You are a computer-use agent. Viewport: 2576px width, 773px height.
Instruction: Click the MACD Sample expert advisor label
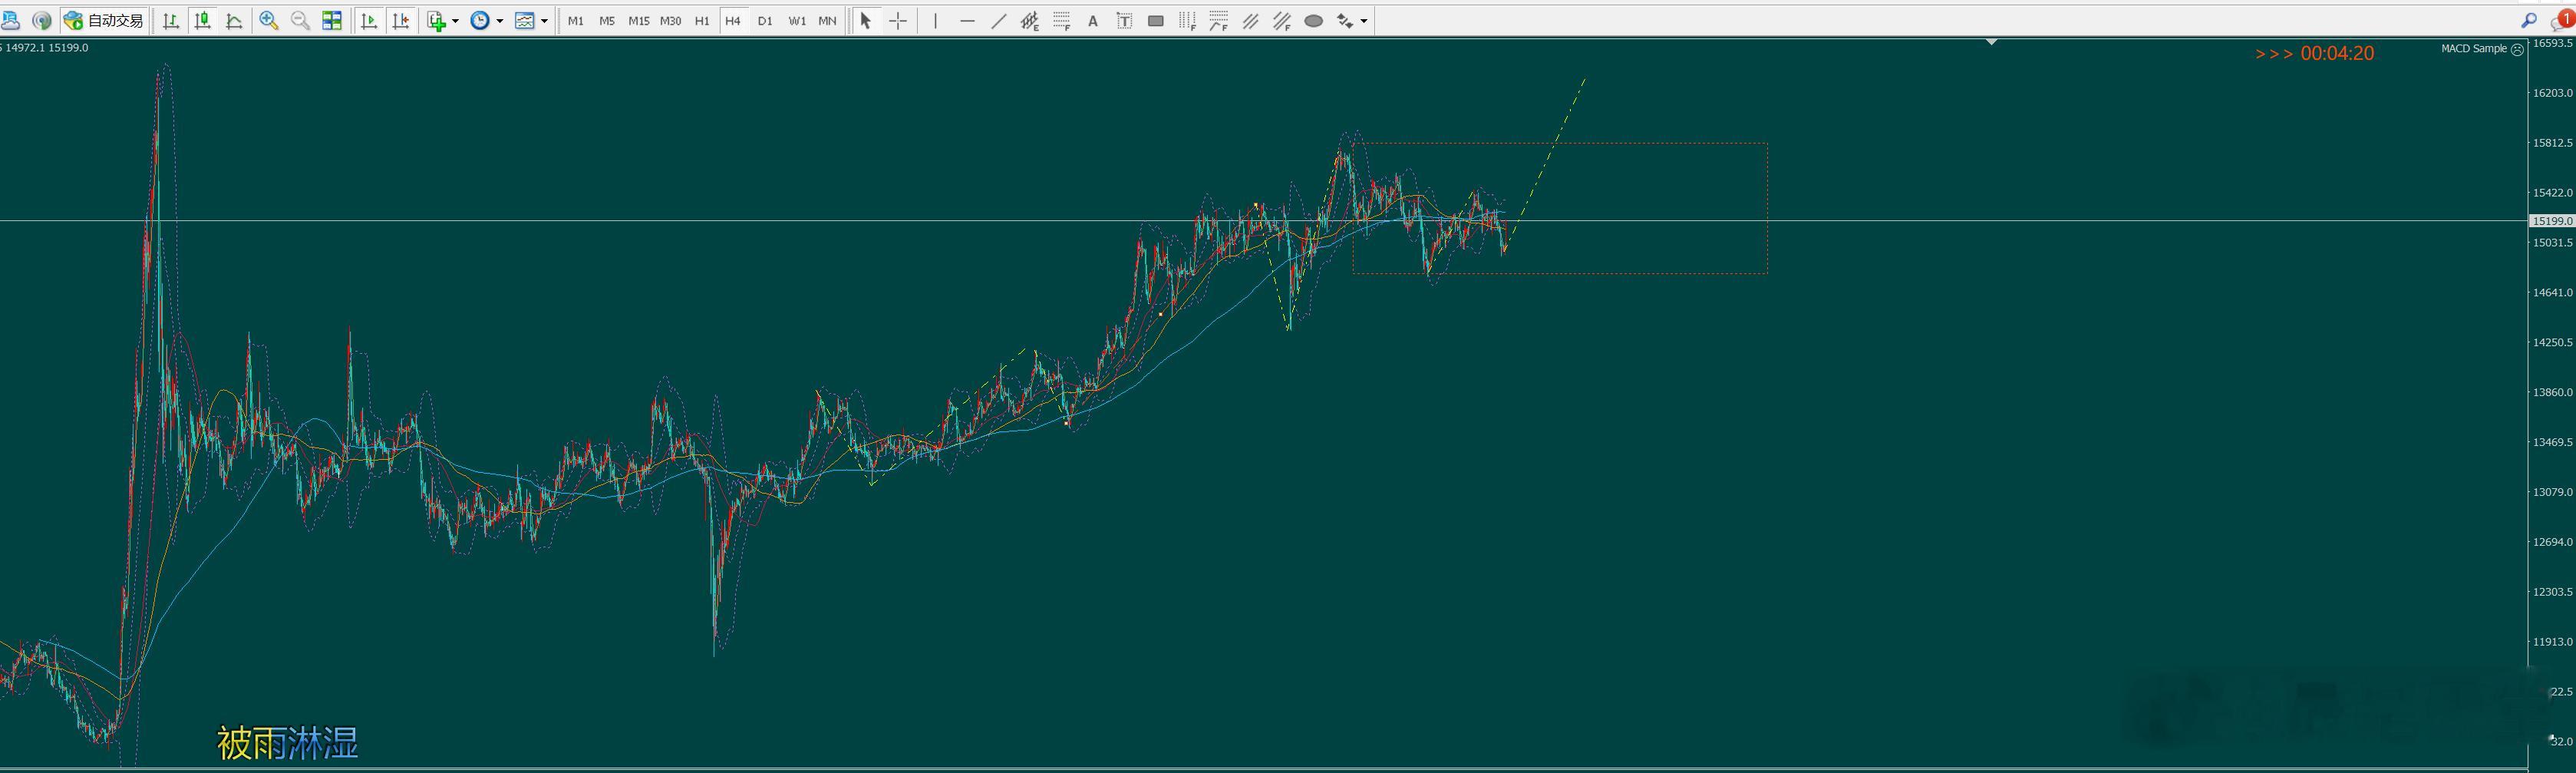tap(2474, 48)
